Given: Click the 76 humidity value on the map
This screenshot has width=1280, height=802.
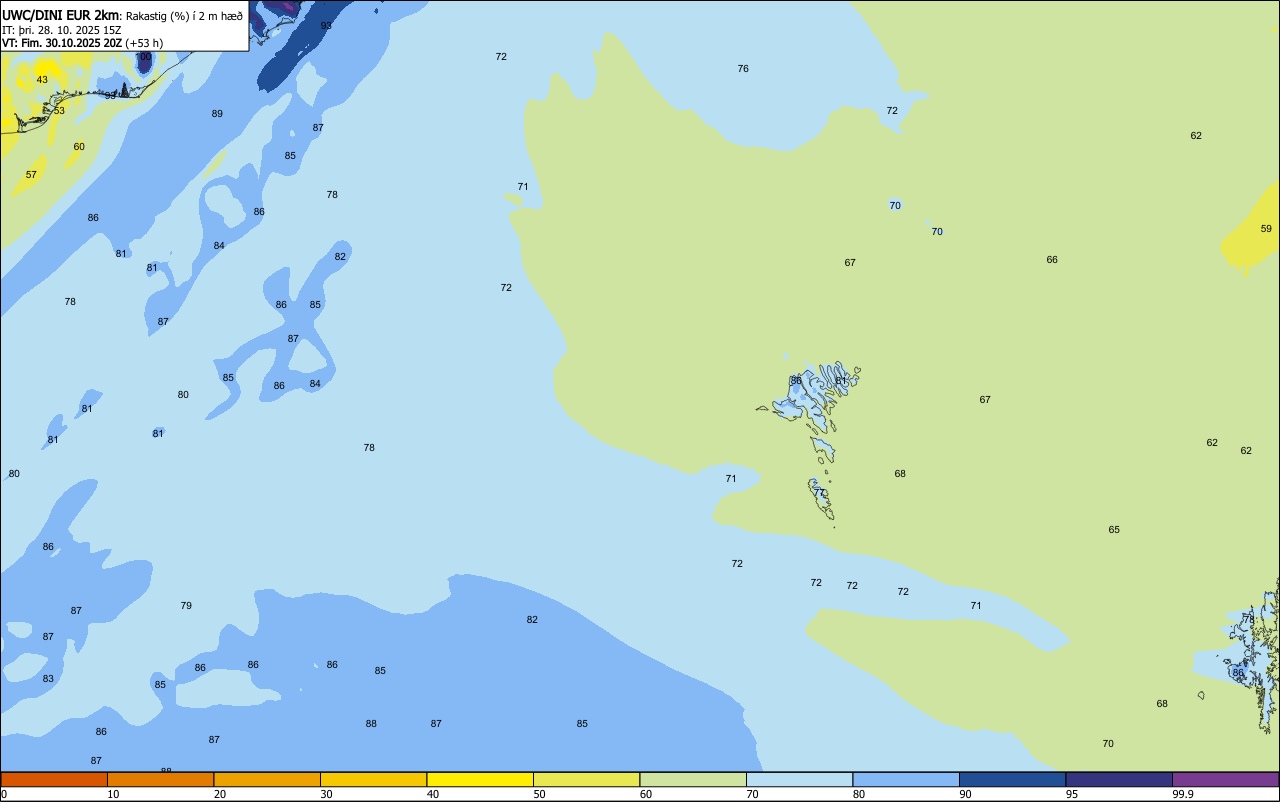Looking at the screenshot, I should coord(743,68).
